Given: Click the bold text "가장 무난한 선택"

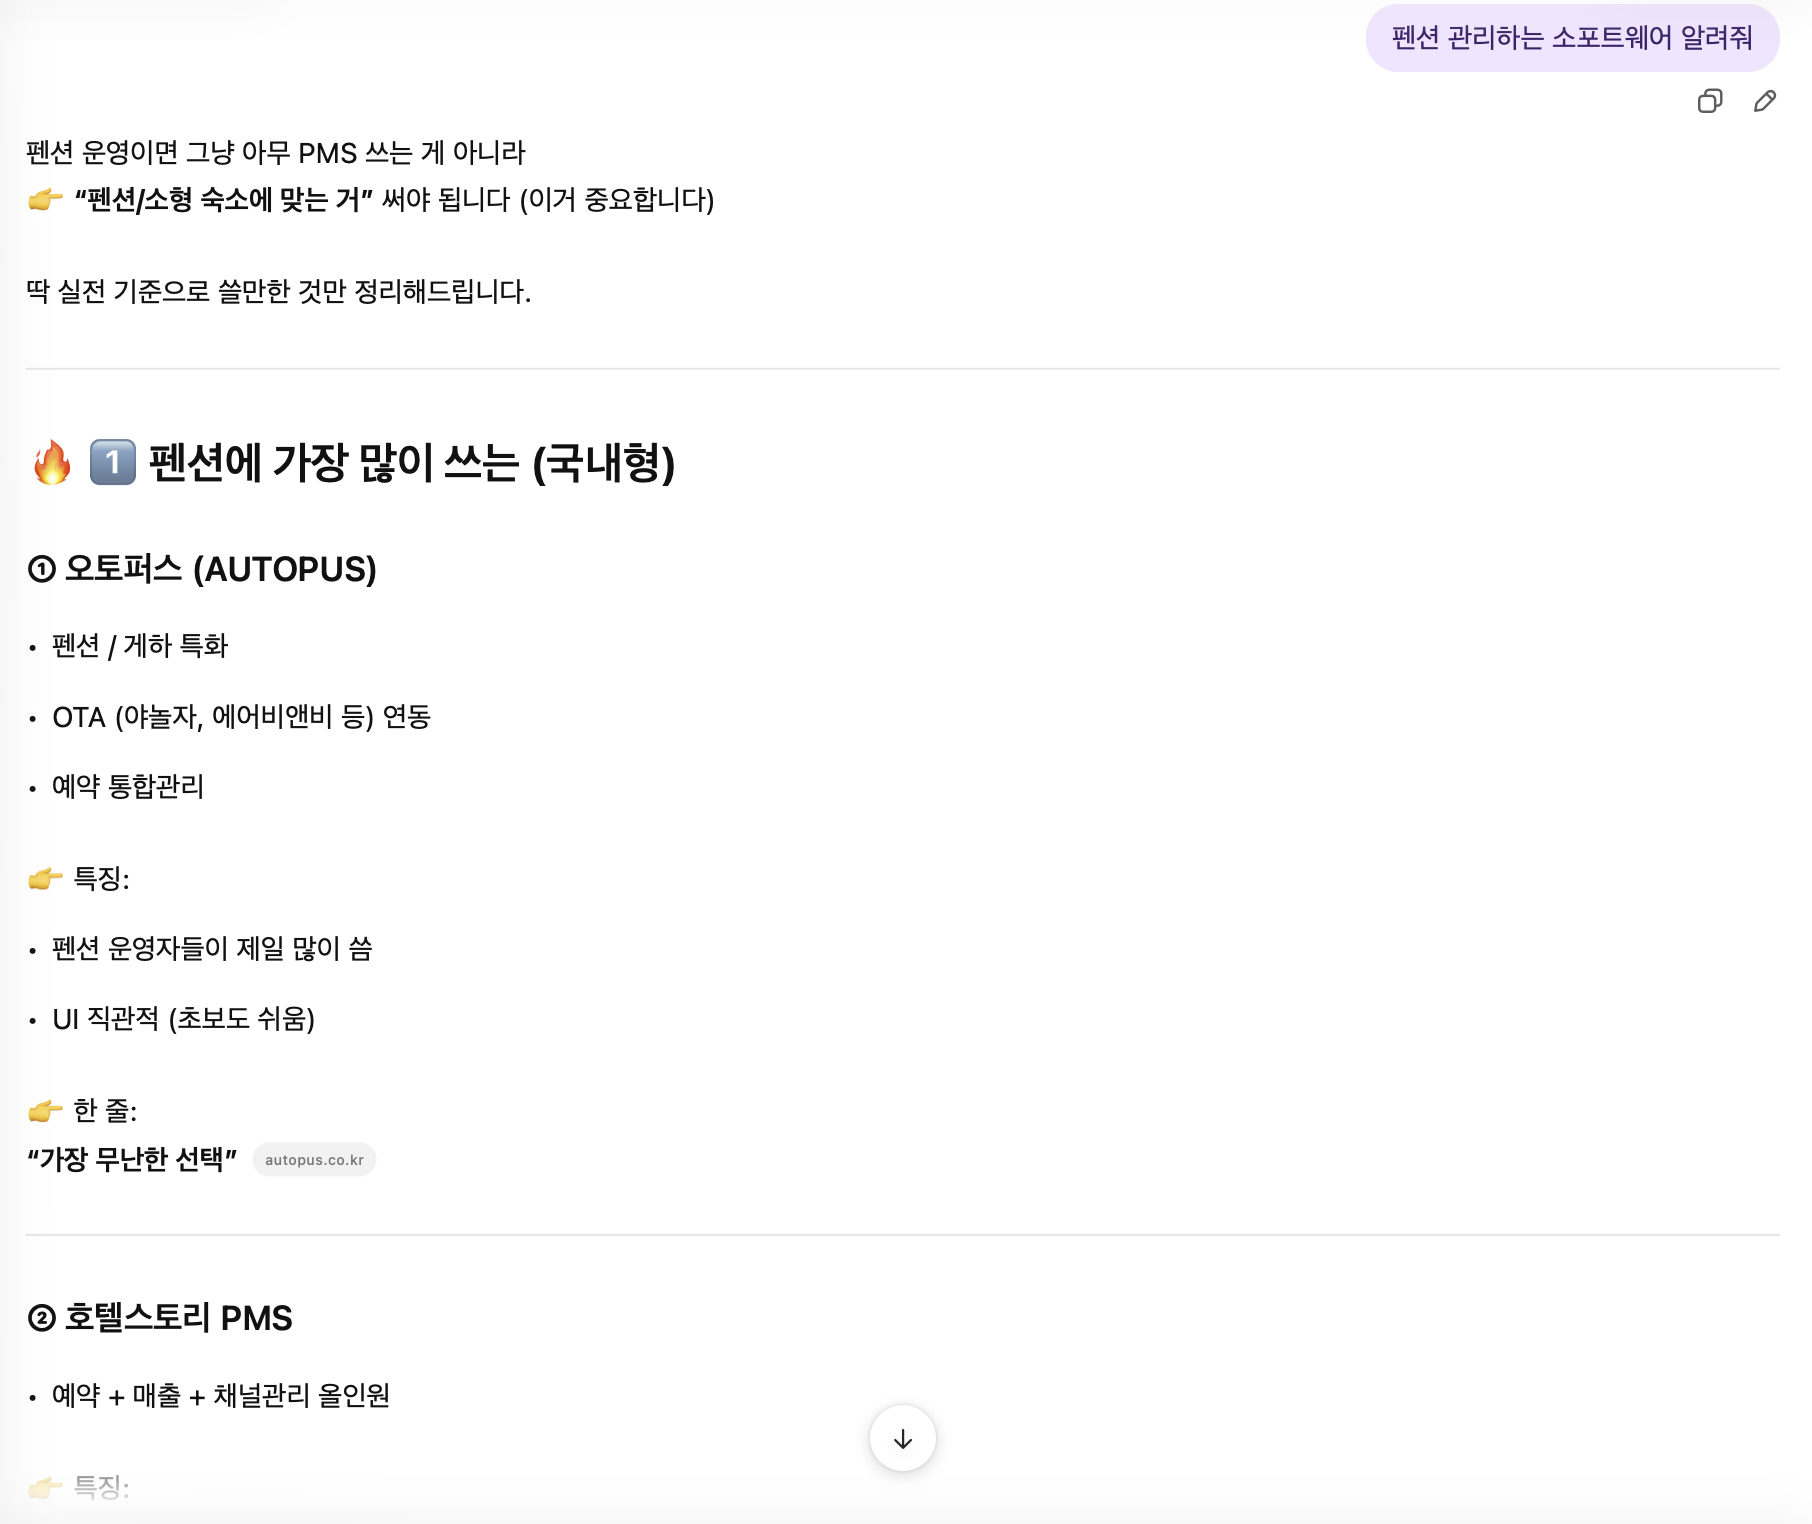Looking at the screenshot, I should (132, 1160).
